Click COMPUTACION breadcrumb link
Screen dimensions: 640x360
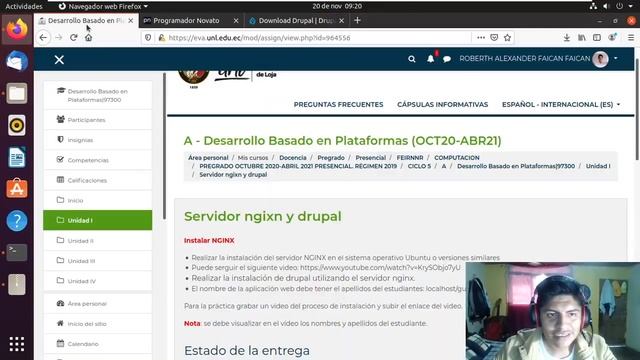tap(457, 158)
